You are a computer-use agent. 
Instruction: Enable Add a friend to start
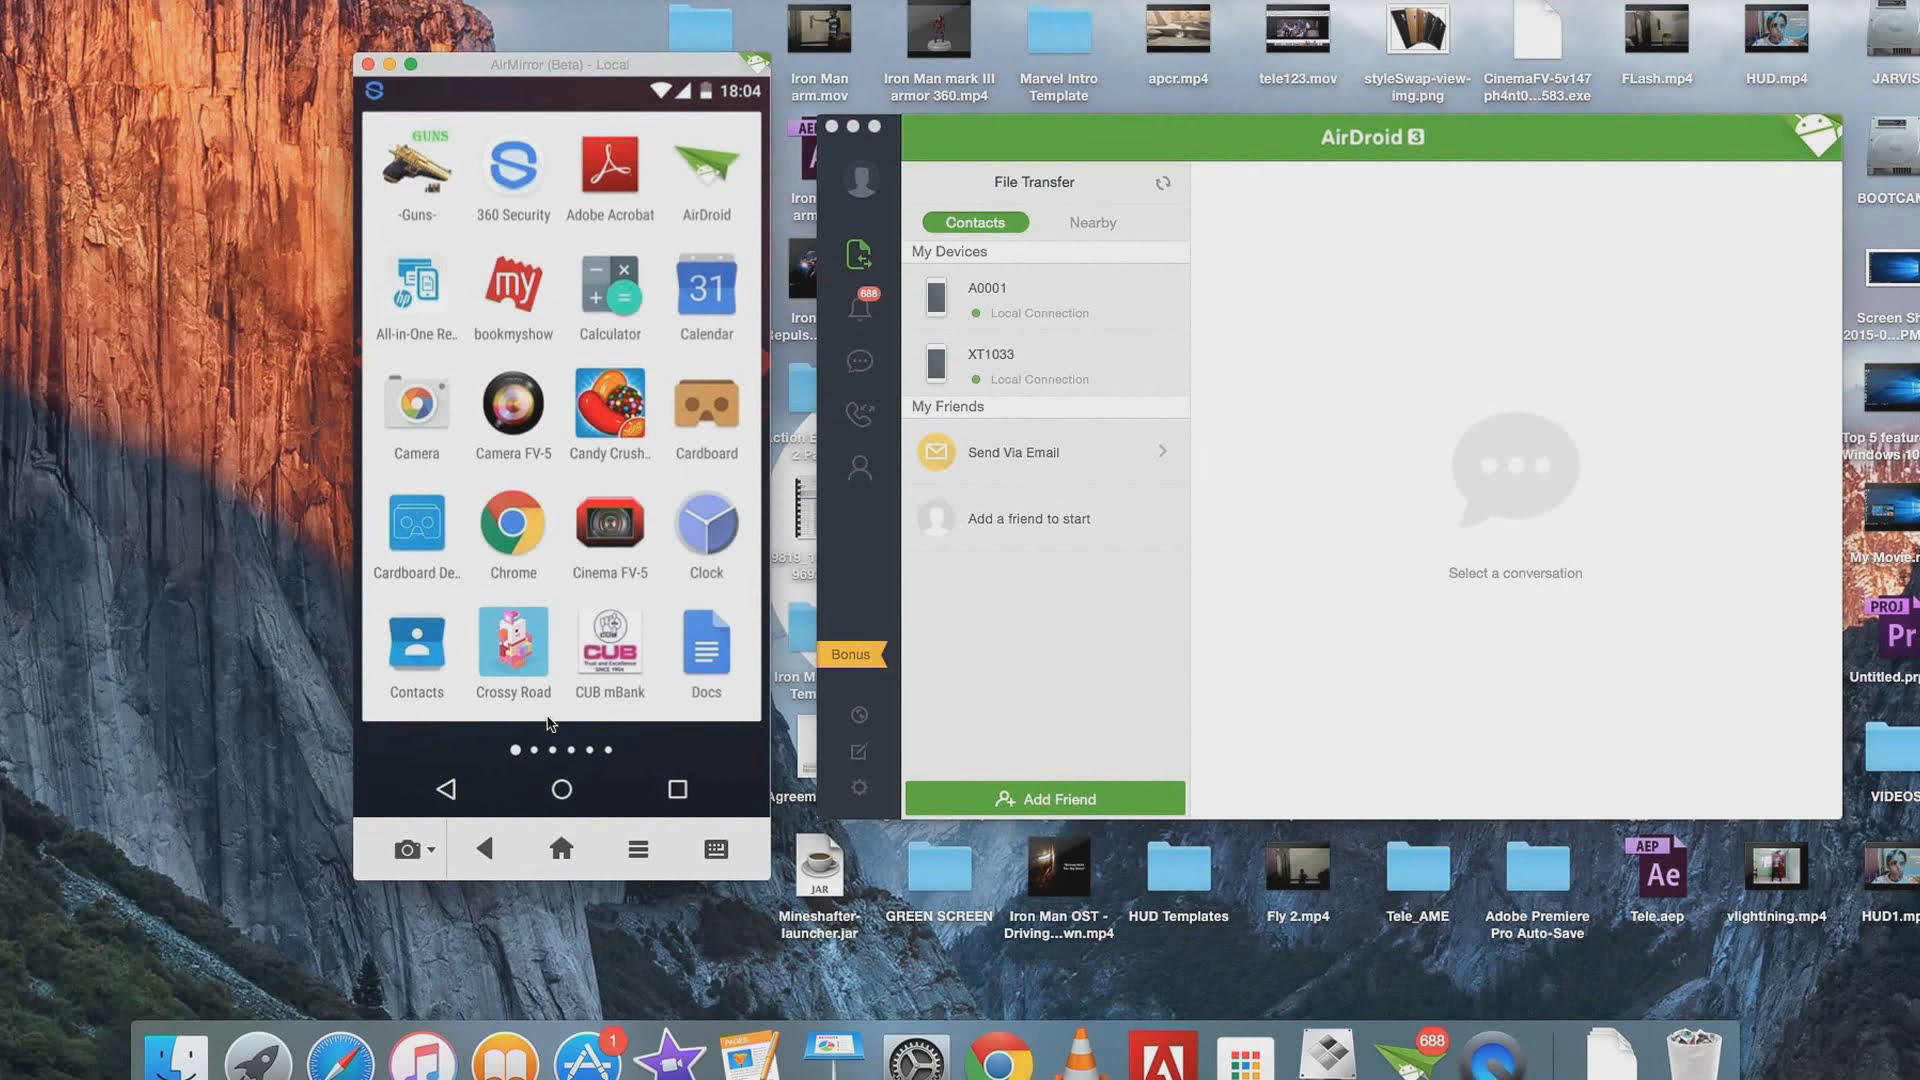tap(1029, 517)
